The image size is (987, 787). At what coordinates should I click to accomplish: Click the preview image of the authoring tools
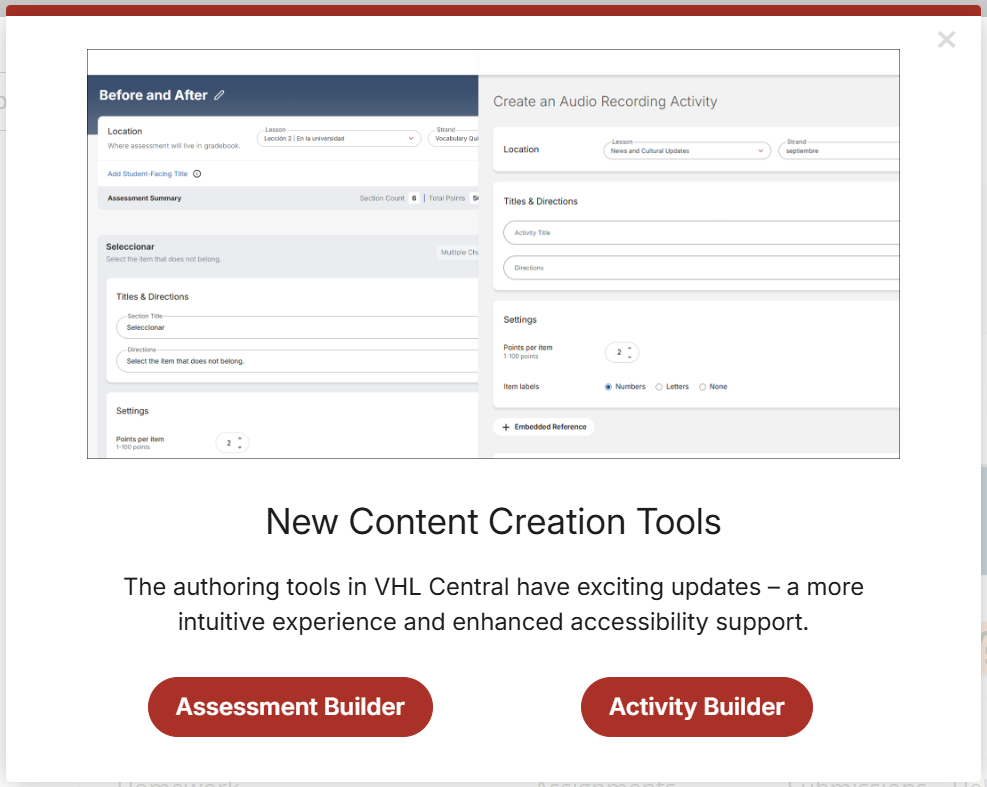493,254
